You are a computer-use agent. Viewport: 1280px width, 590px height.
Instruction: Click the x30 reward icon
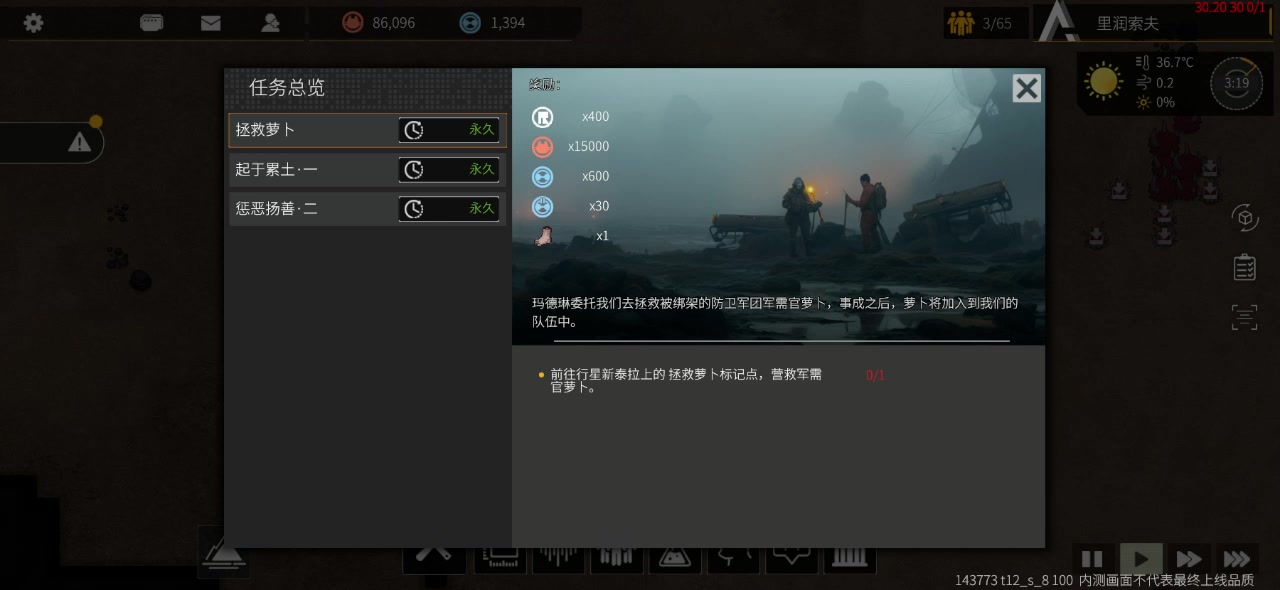coord(542,207)
